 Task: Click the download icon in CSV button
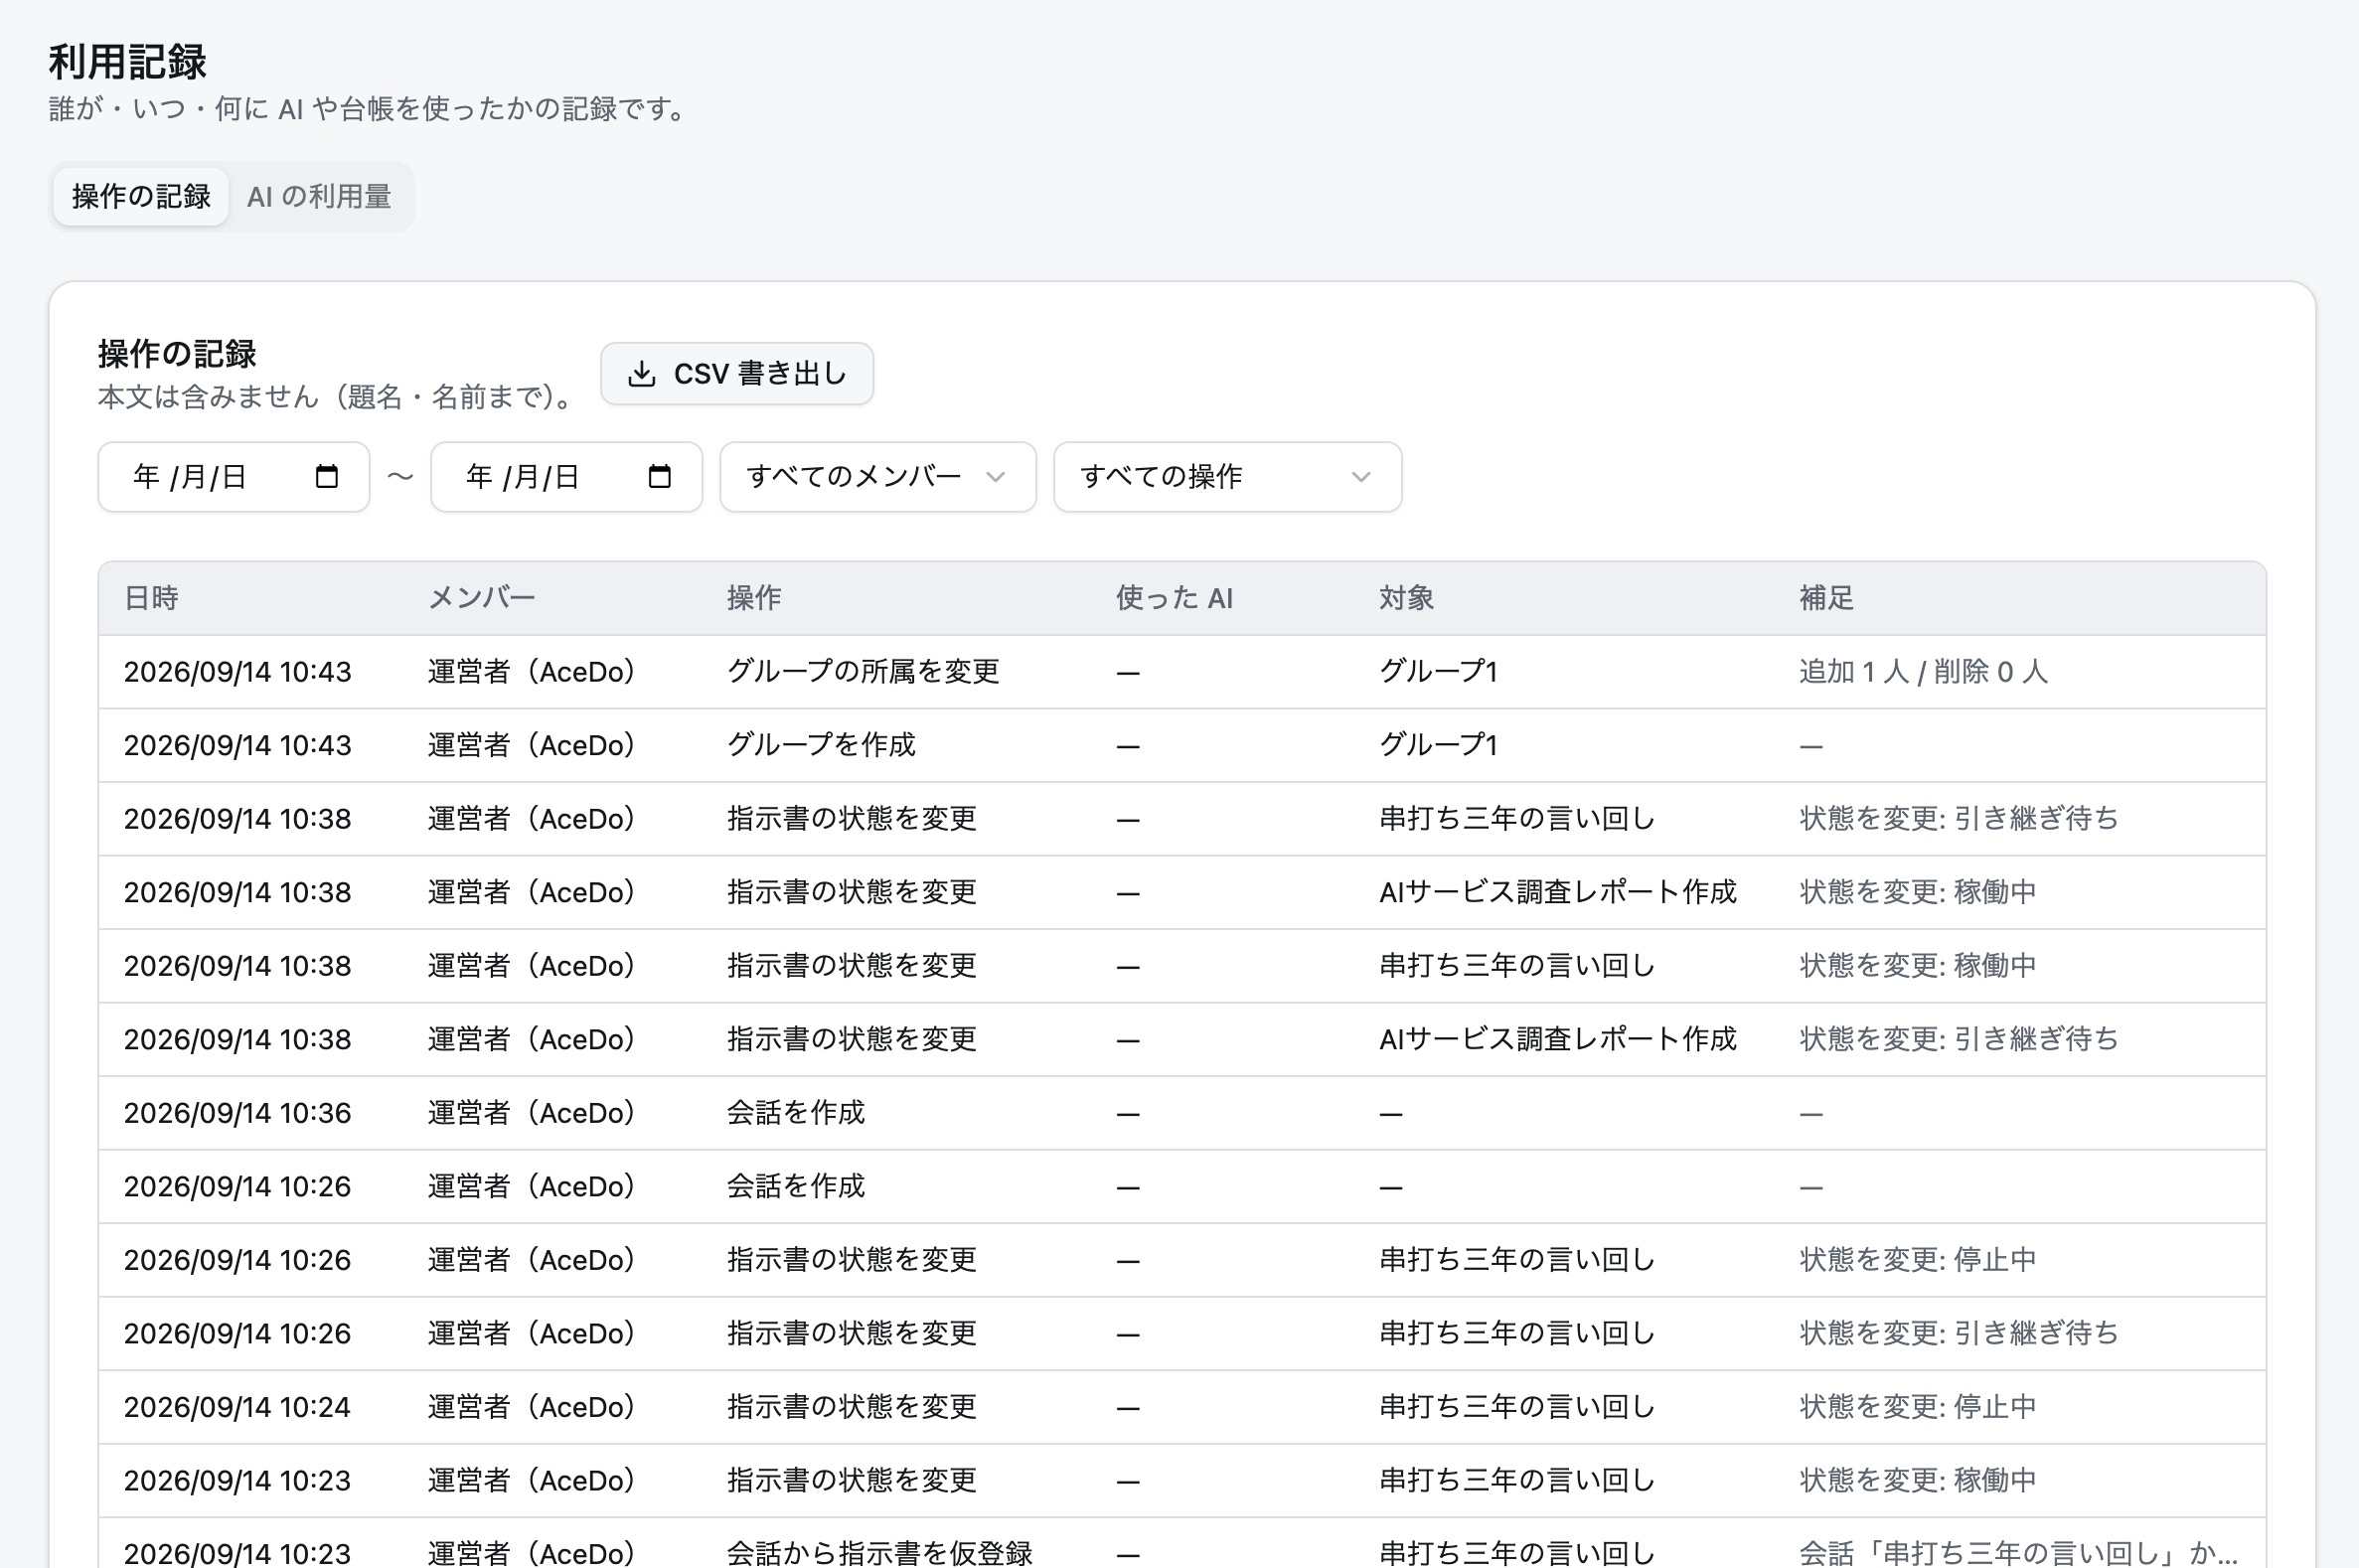tap(642, 374)
